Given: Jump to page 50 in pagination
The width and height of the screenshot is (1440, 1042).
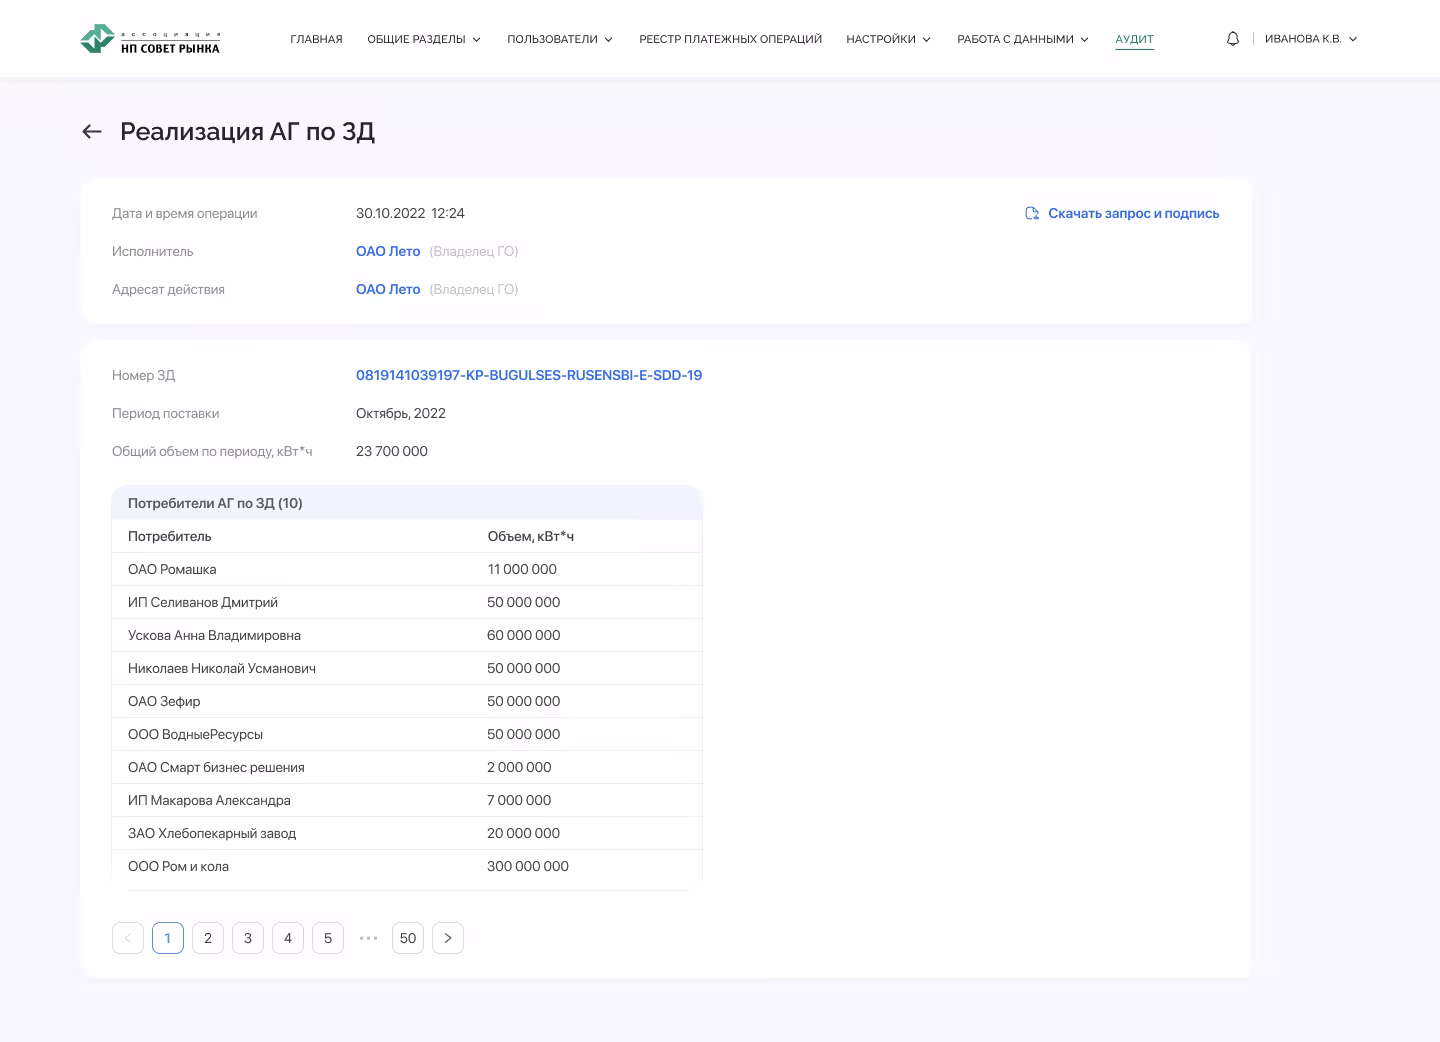Looking at the screenshot, I should 408,938.
